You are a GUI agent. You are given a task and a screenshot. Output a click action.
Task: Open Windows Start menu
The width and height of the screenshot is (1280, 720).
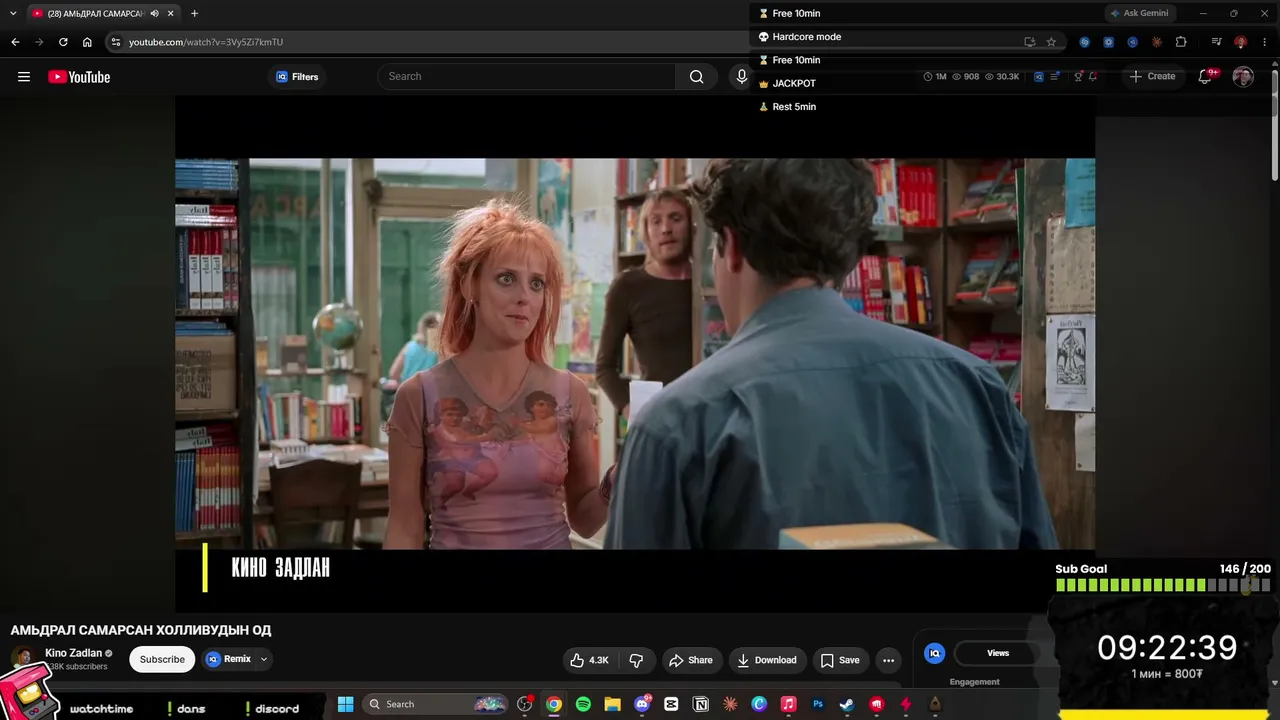(x=345, y=704)
